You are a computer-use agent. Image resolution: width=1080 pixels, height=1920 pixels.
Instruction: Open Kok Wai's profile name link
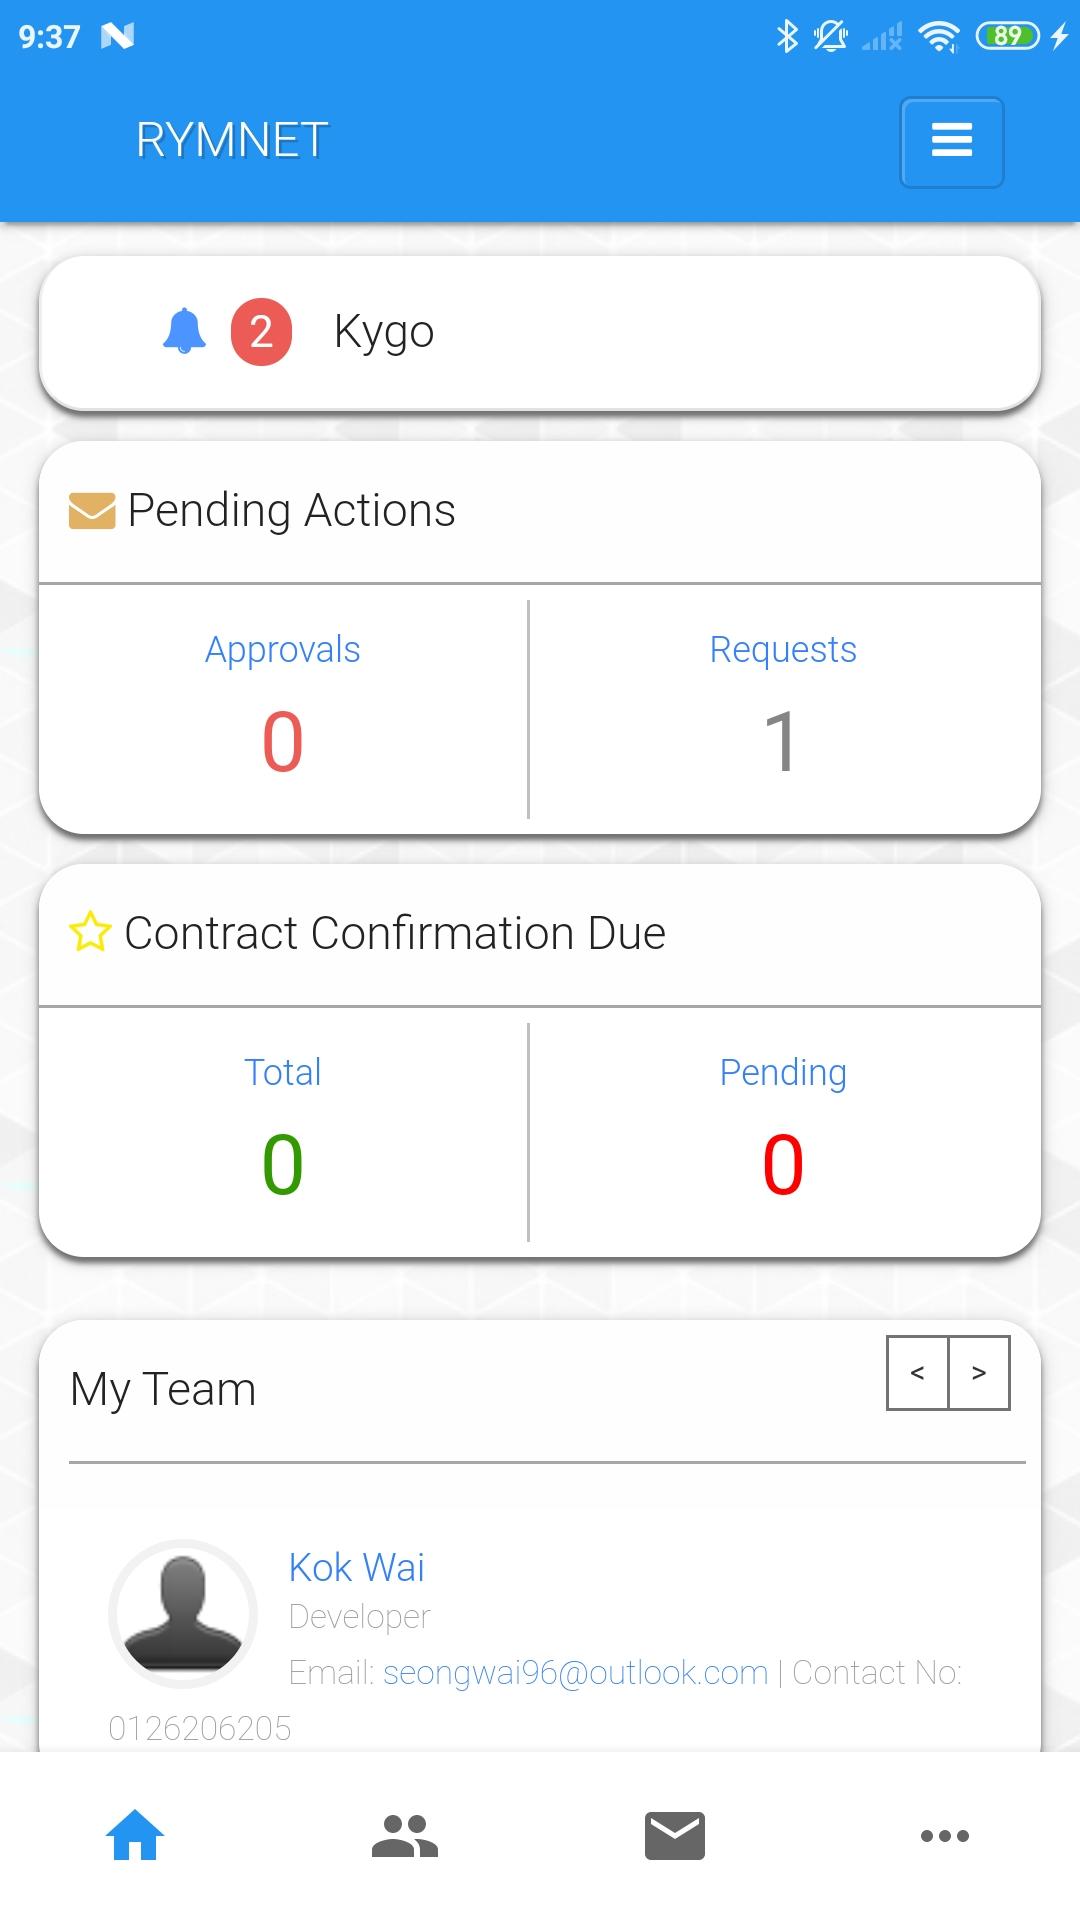[x=356, y=1567]
